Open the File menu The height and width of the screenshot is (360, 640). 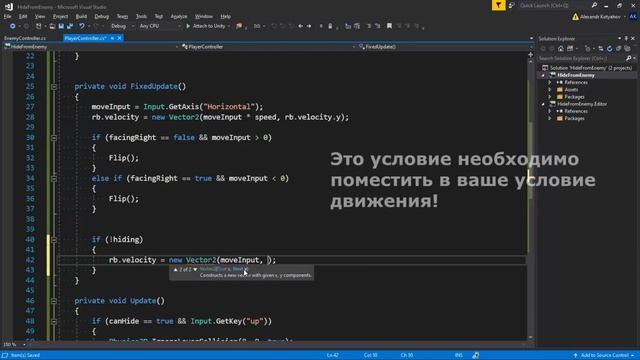point(7,16)
